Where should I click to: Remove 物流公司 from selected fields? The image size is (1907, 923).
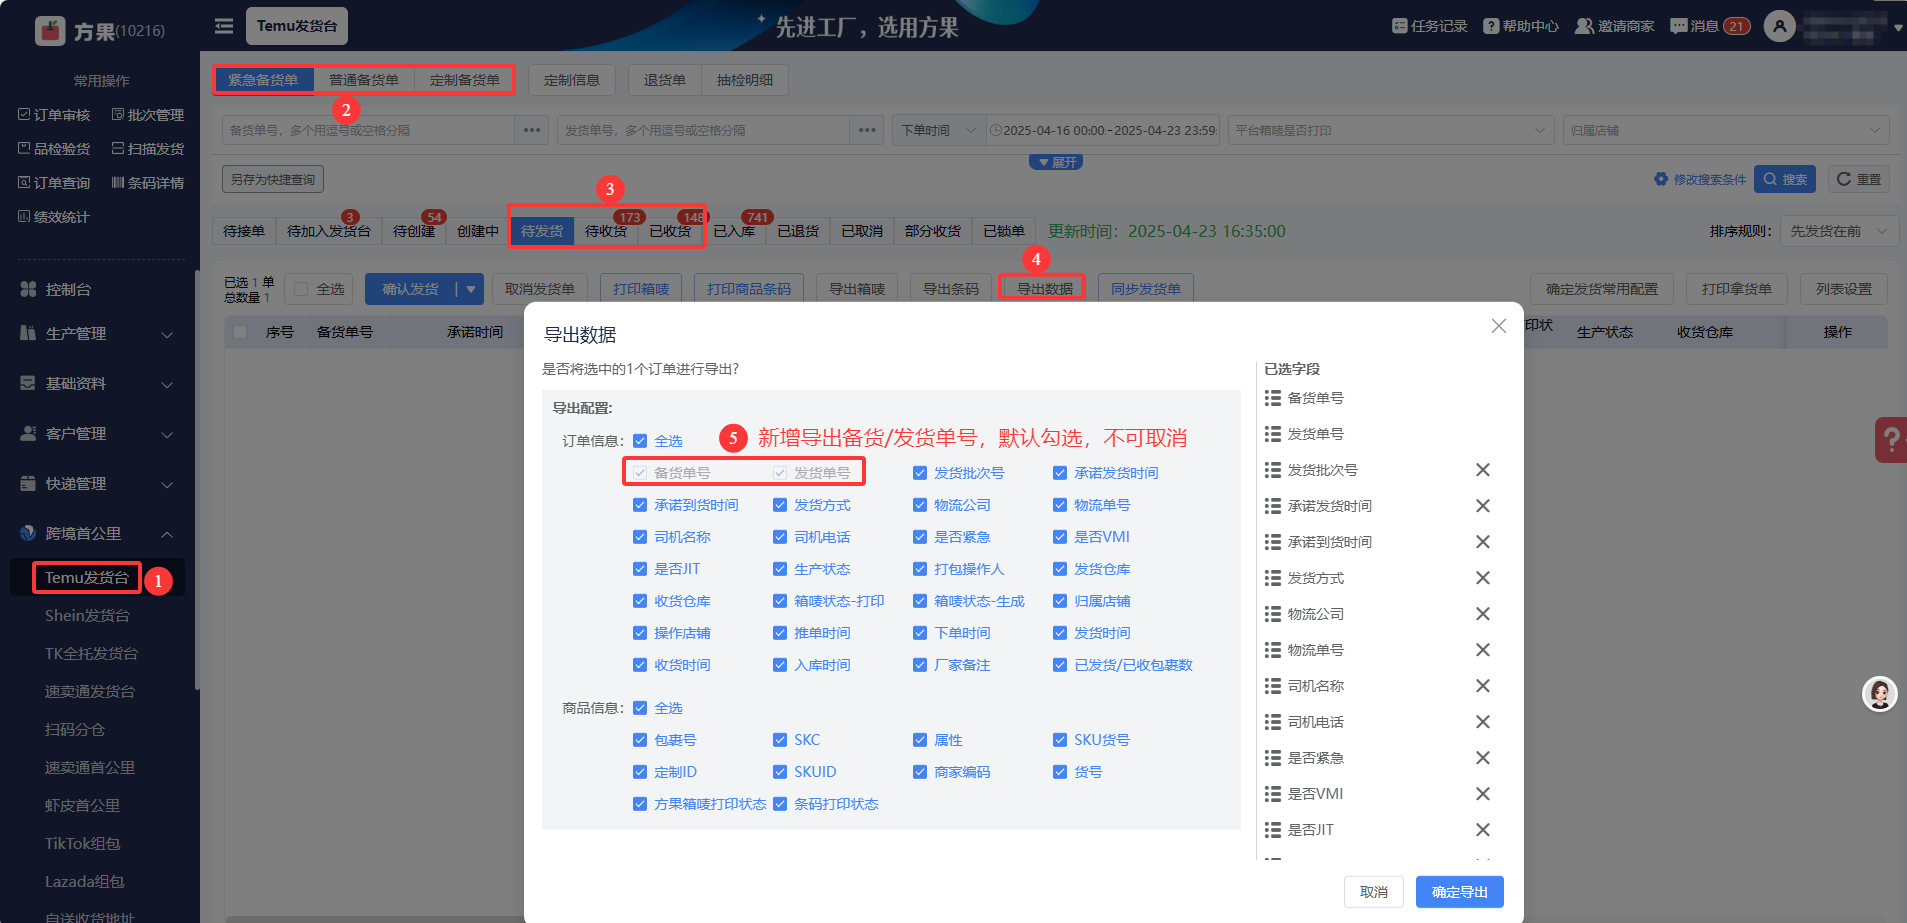pos(1483,614)
